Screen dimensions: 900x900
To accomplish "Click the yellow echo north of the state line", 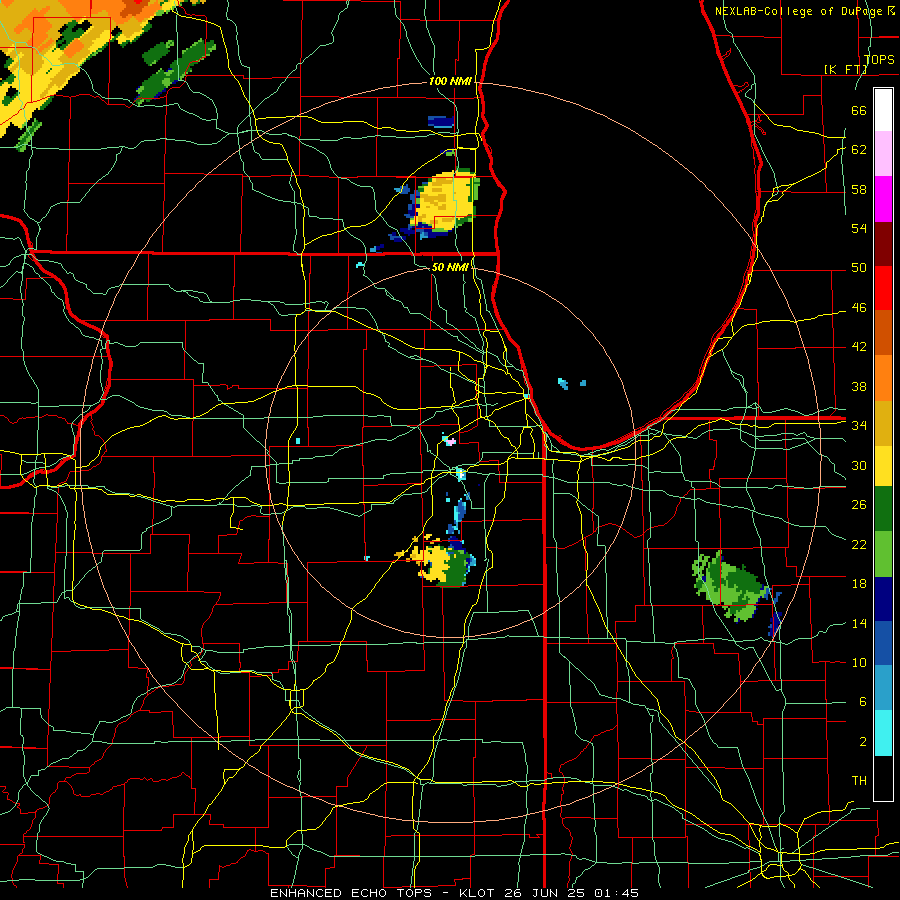I will [444, 202].
